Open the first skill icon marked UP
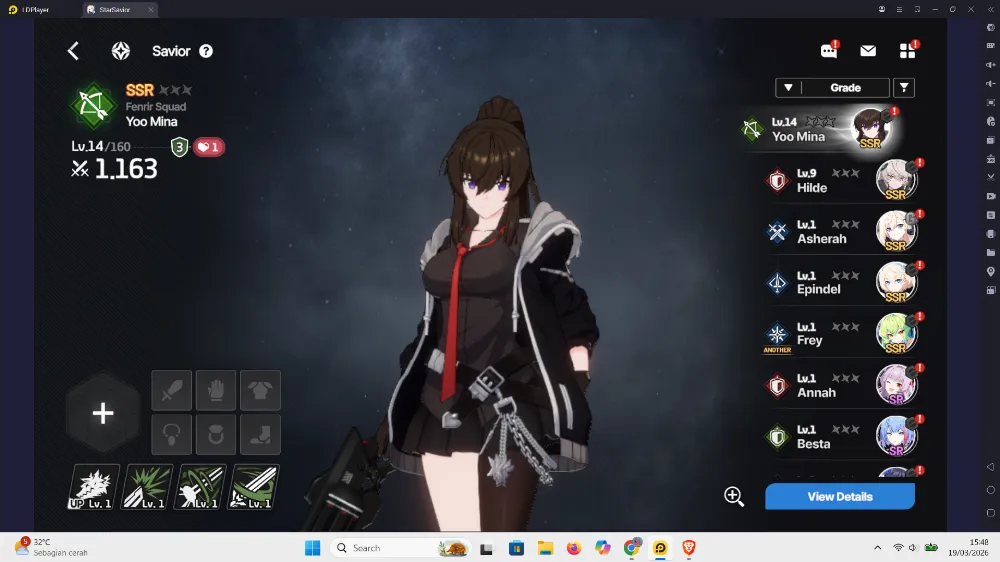 click(x=94, y=487)
